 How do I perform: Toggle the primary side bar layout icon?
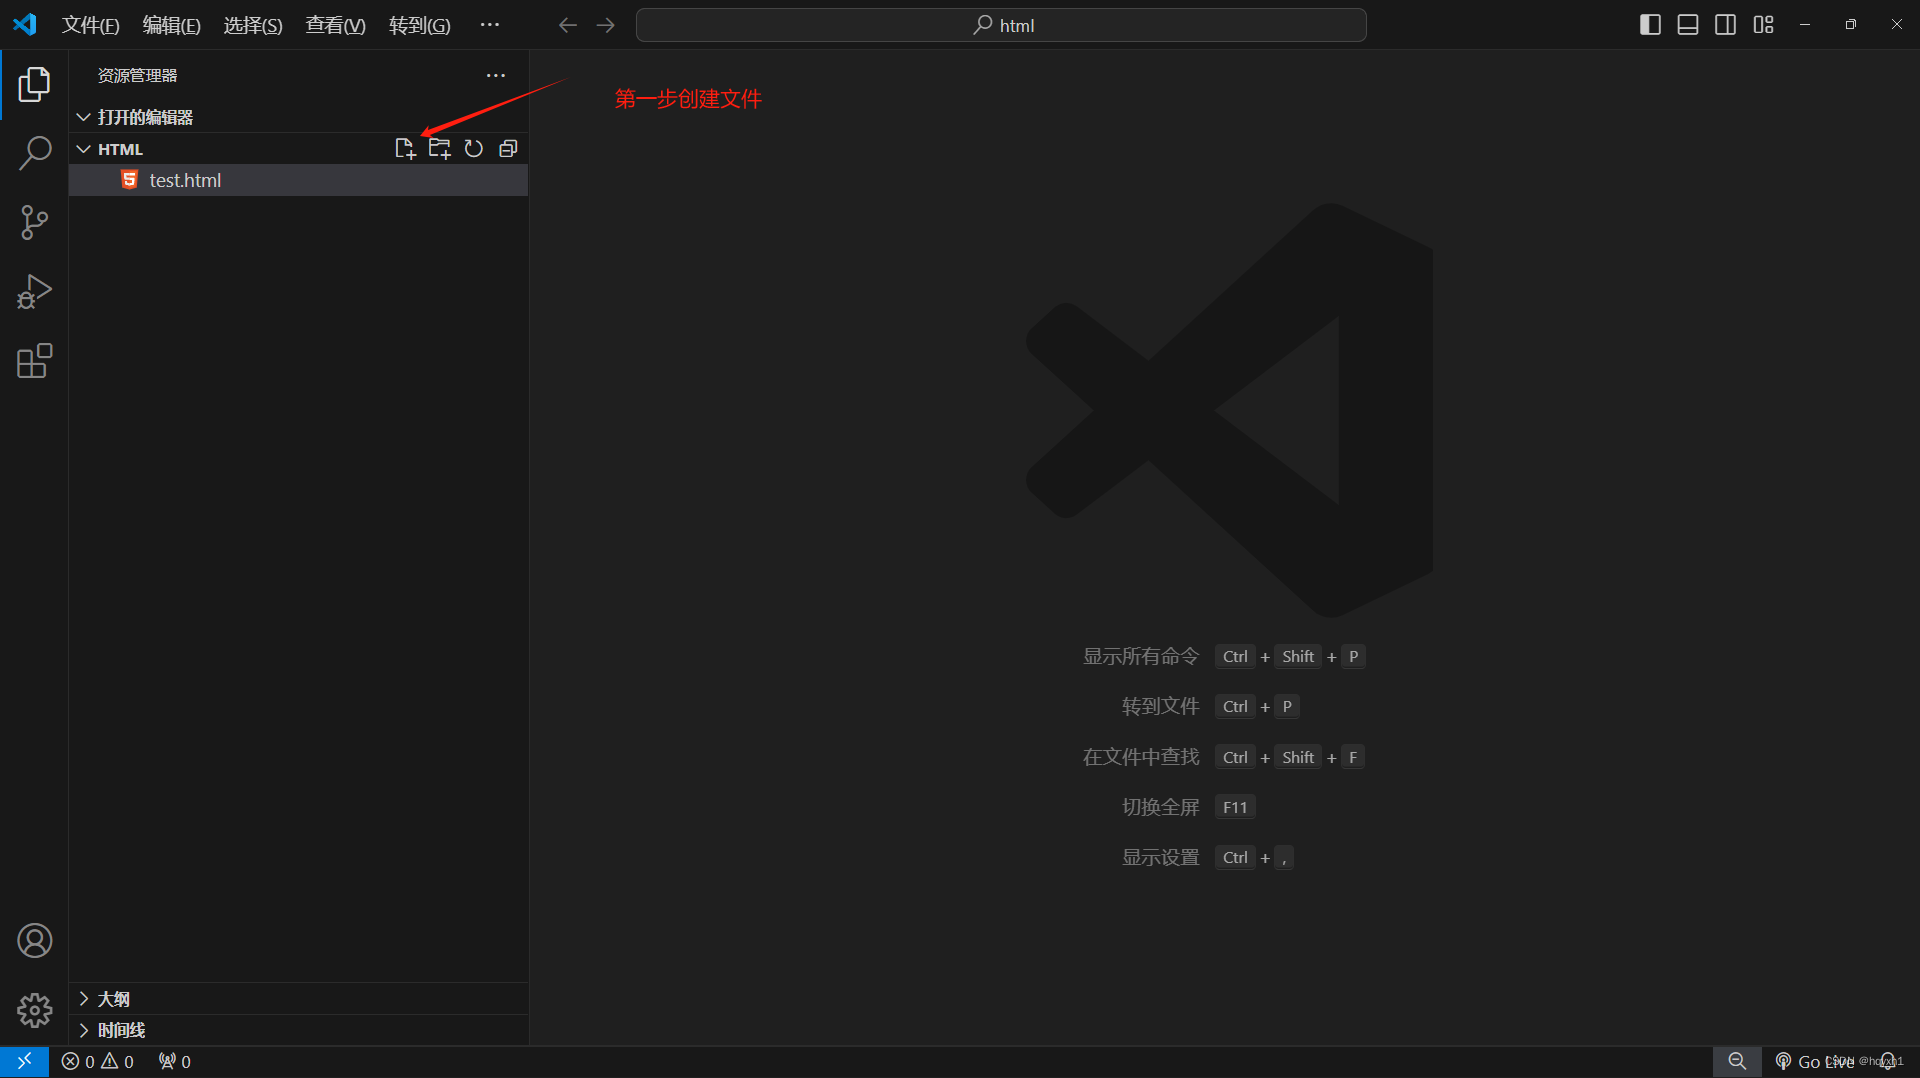(1651, 25)
